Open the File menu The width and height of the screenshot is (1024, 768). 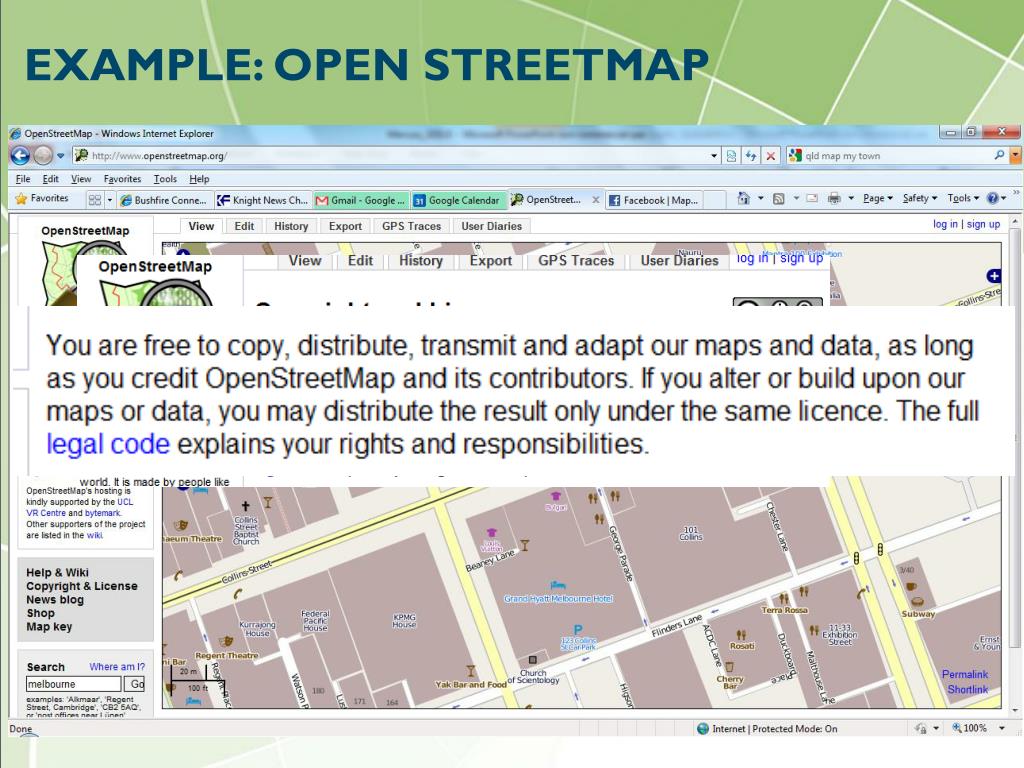(x=23, y=178)
